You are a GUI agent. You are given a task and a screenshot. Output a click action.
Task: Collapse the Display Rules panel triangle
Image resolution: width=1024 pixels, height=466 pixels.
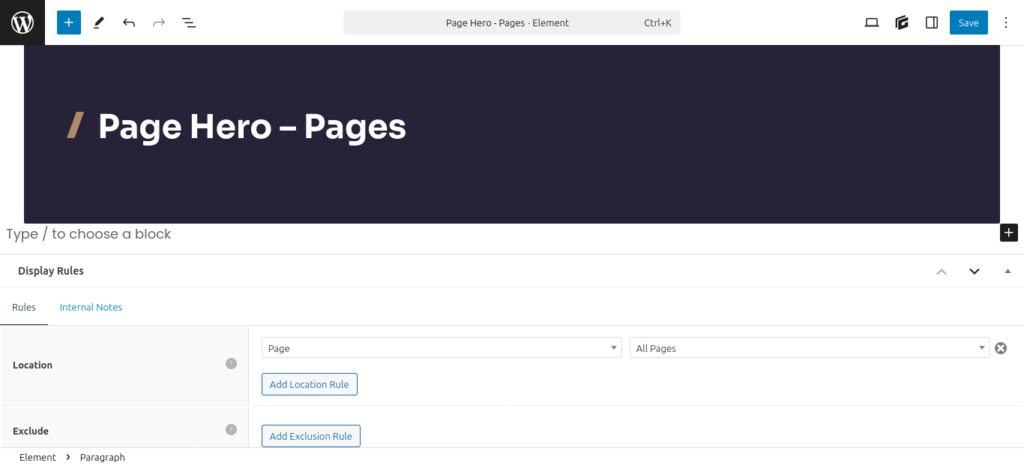point(1008,271)
